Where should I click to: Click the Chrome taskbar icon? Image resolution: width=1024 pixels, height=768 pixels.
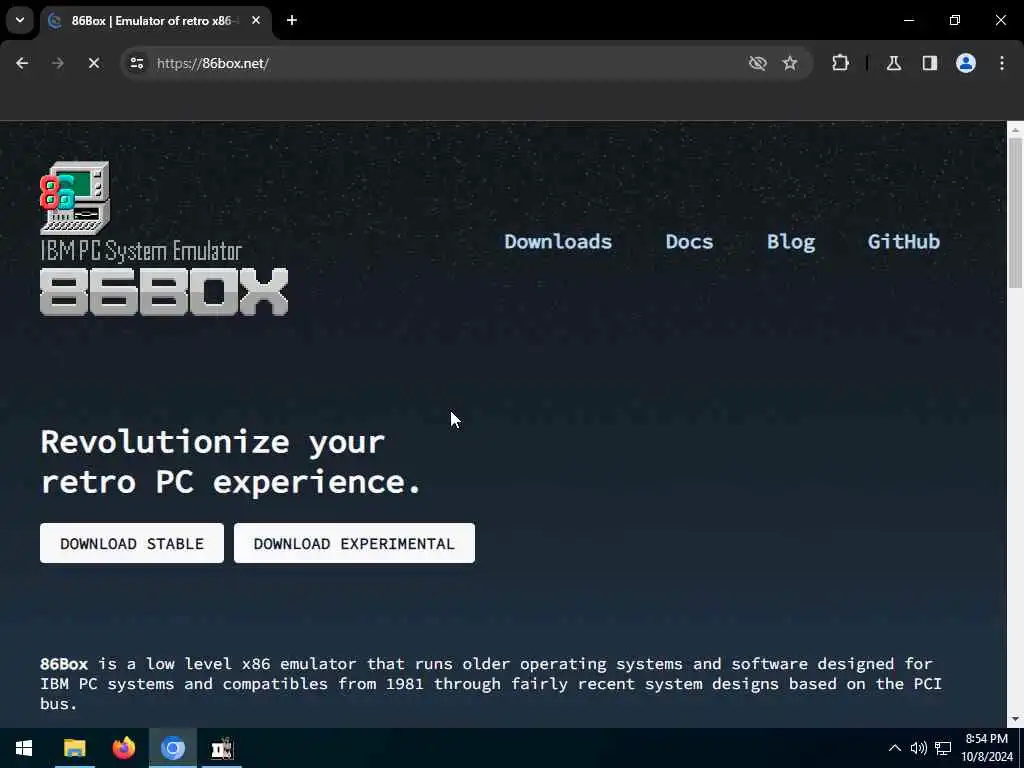click(172, 748)
